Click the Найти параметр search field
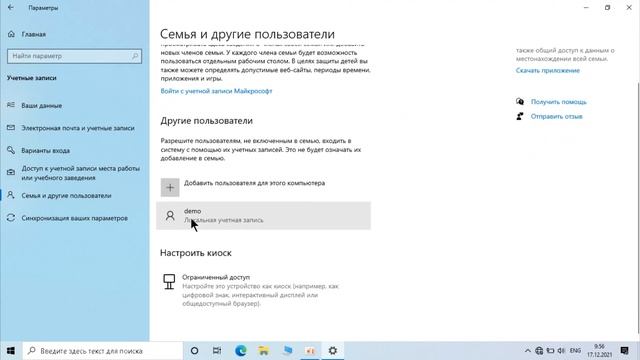Viewport: 640px width, 360px height. pos(74,56)
